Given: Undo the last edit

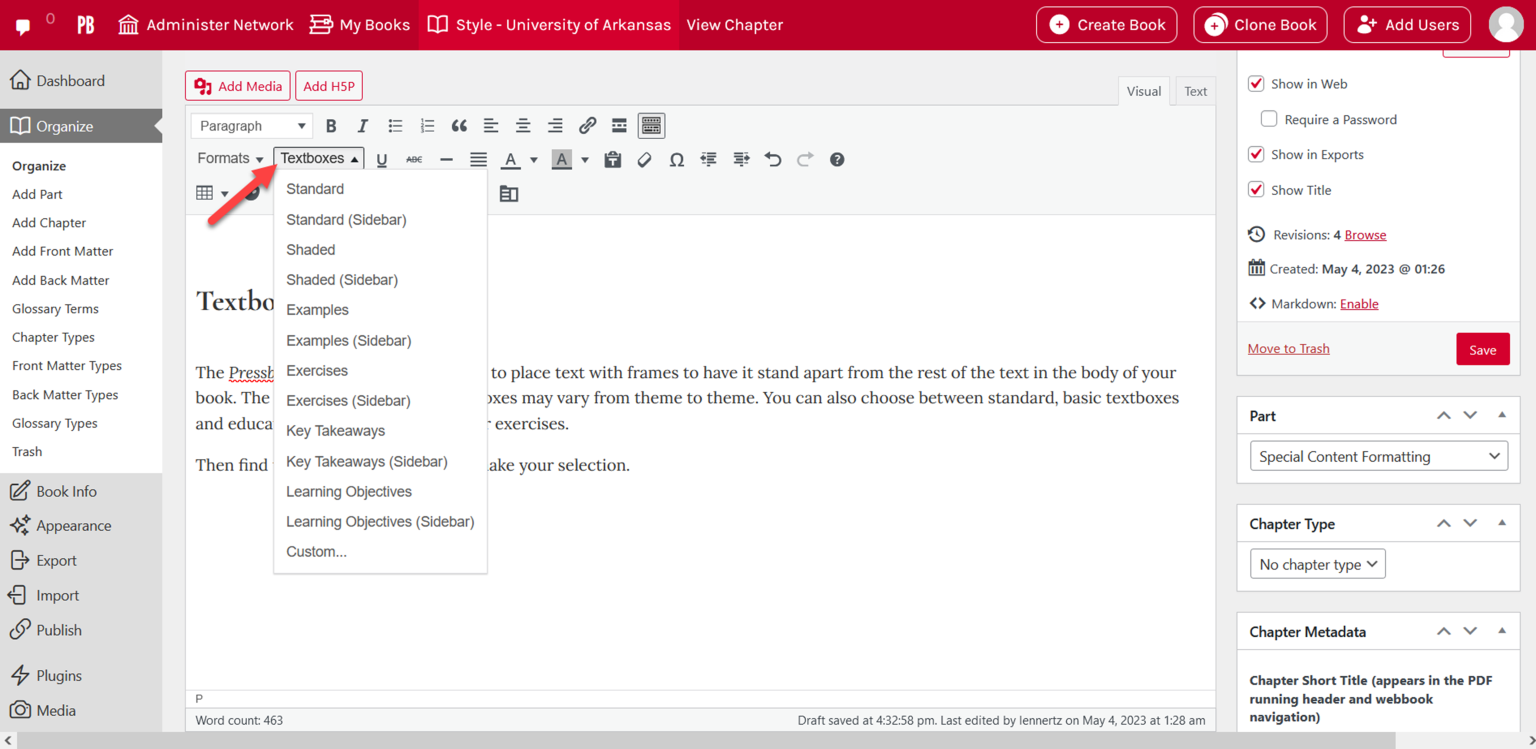Looking at the screenshot, I should [772, 159].
